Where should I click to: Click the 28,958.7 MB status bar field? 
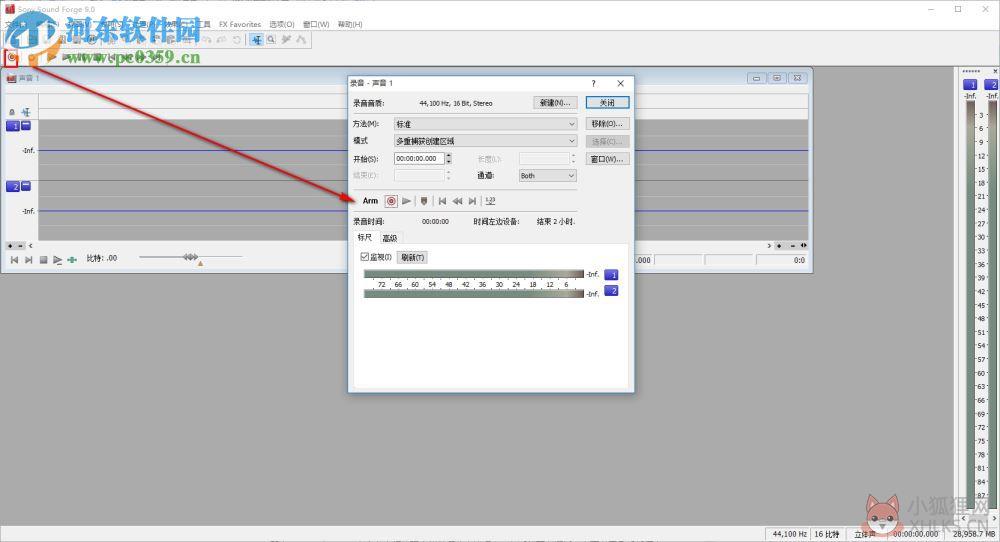(973, 534)
